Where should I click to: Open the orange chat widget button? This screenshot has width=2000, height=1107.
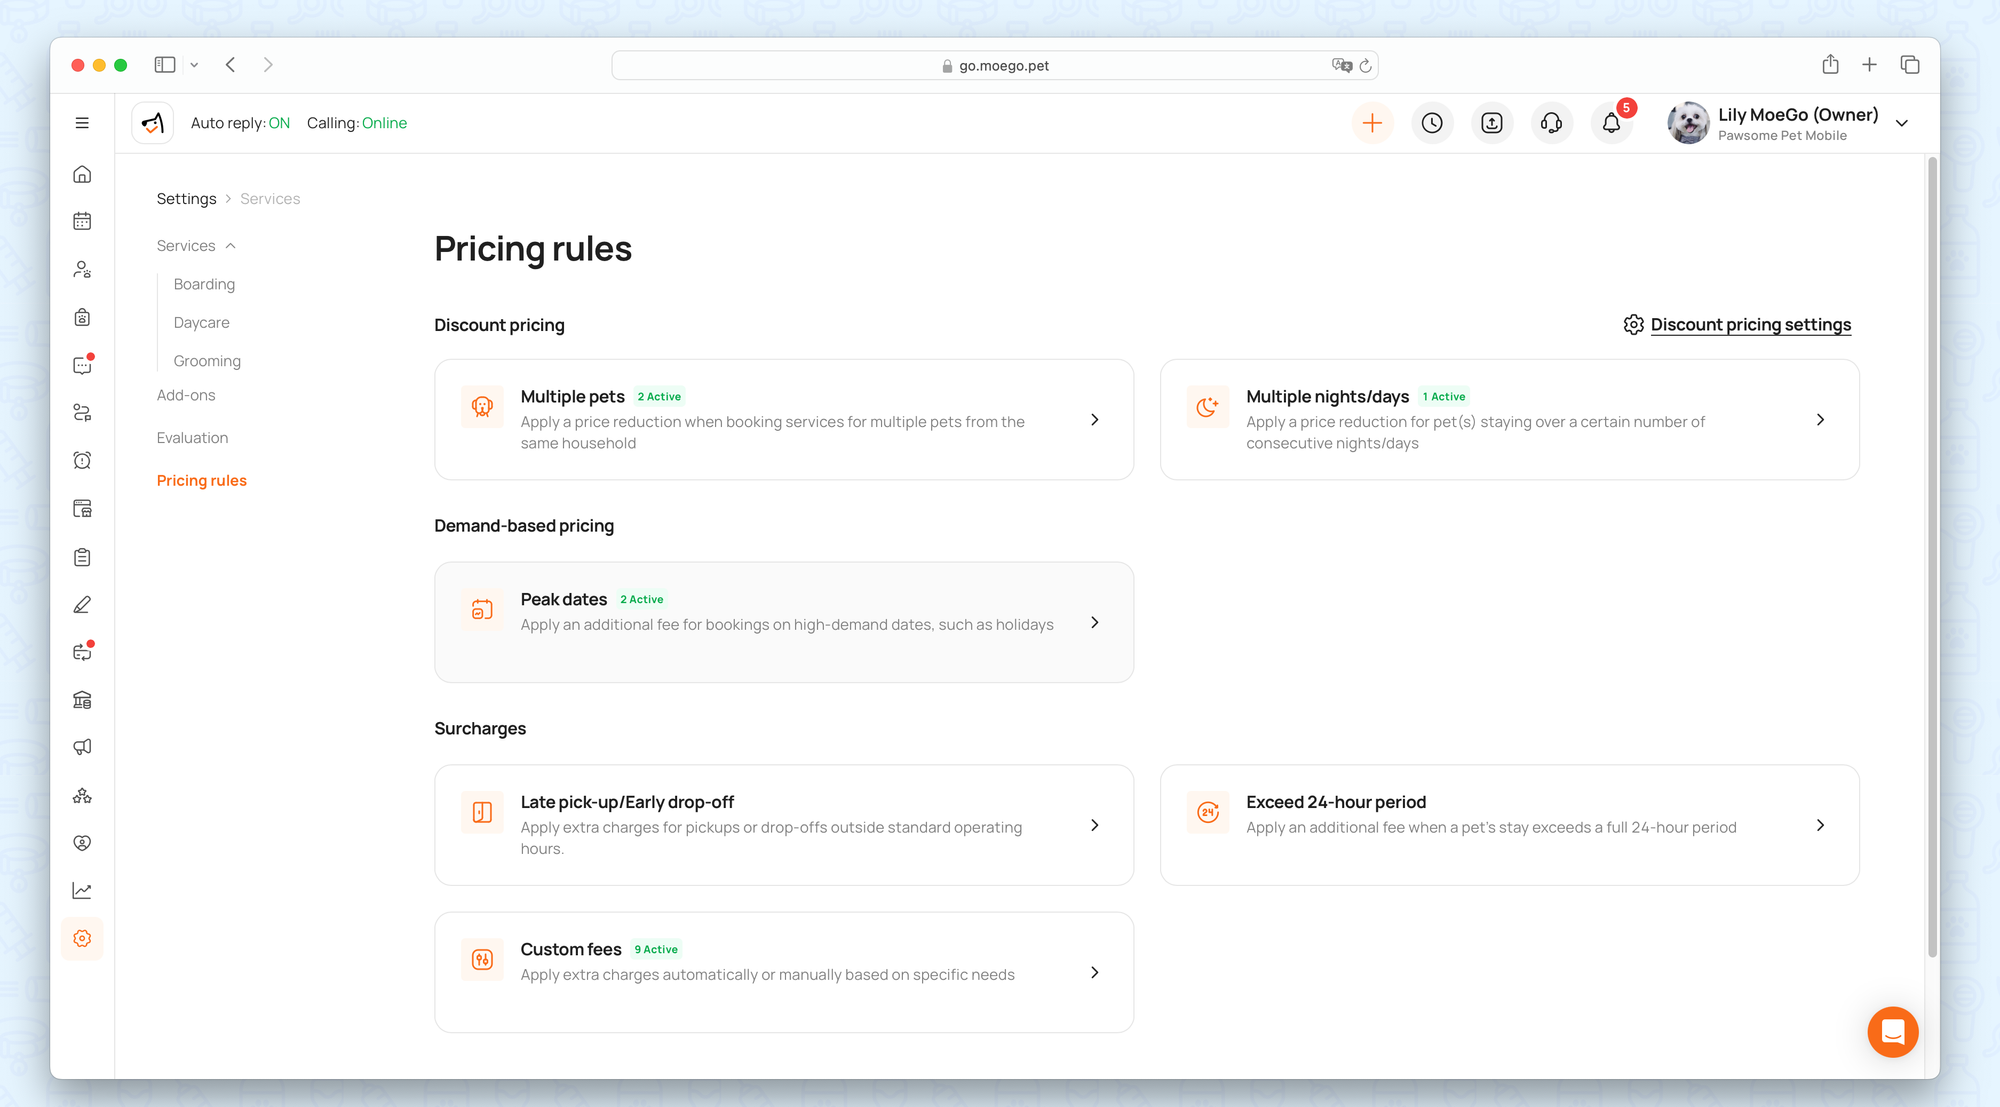click(1892, 1031)
